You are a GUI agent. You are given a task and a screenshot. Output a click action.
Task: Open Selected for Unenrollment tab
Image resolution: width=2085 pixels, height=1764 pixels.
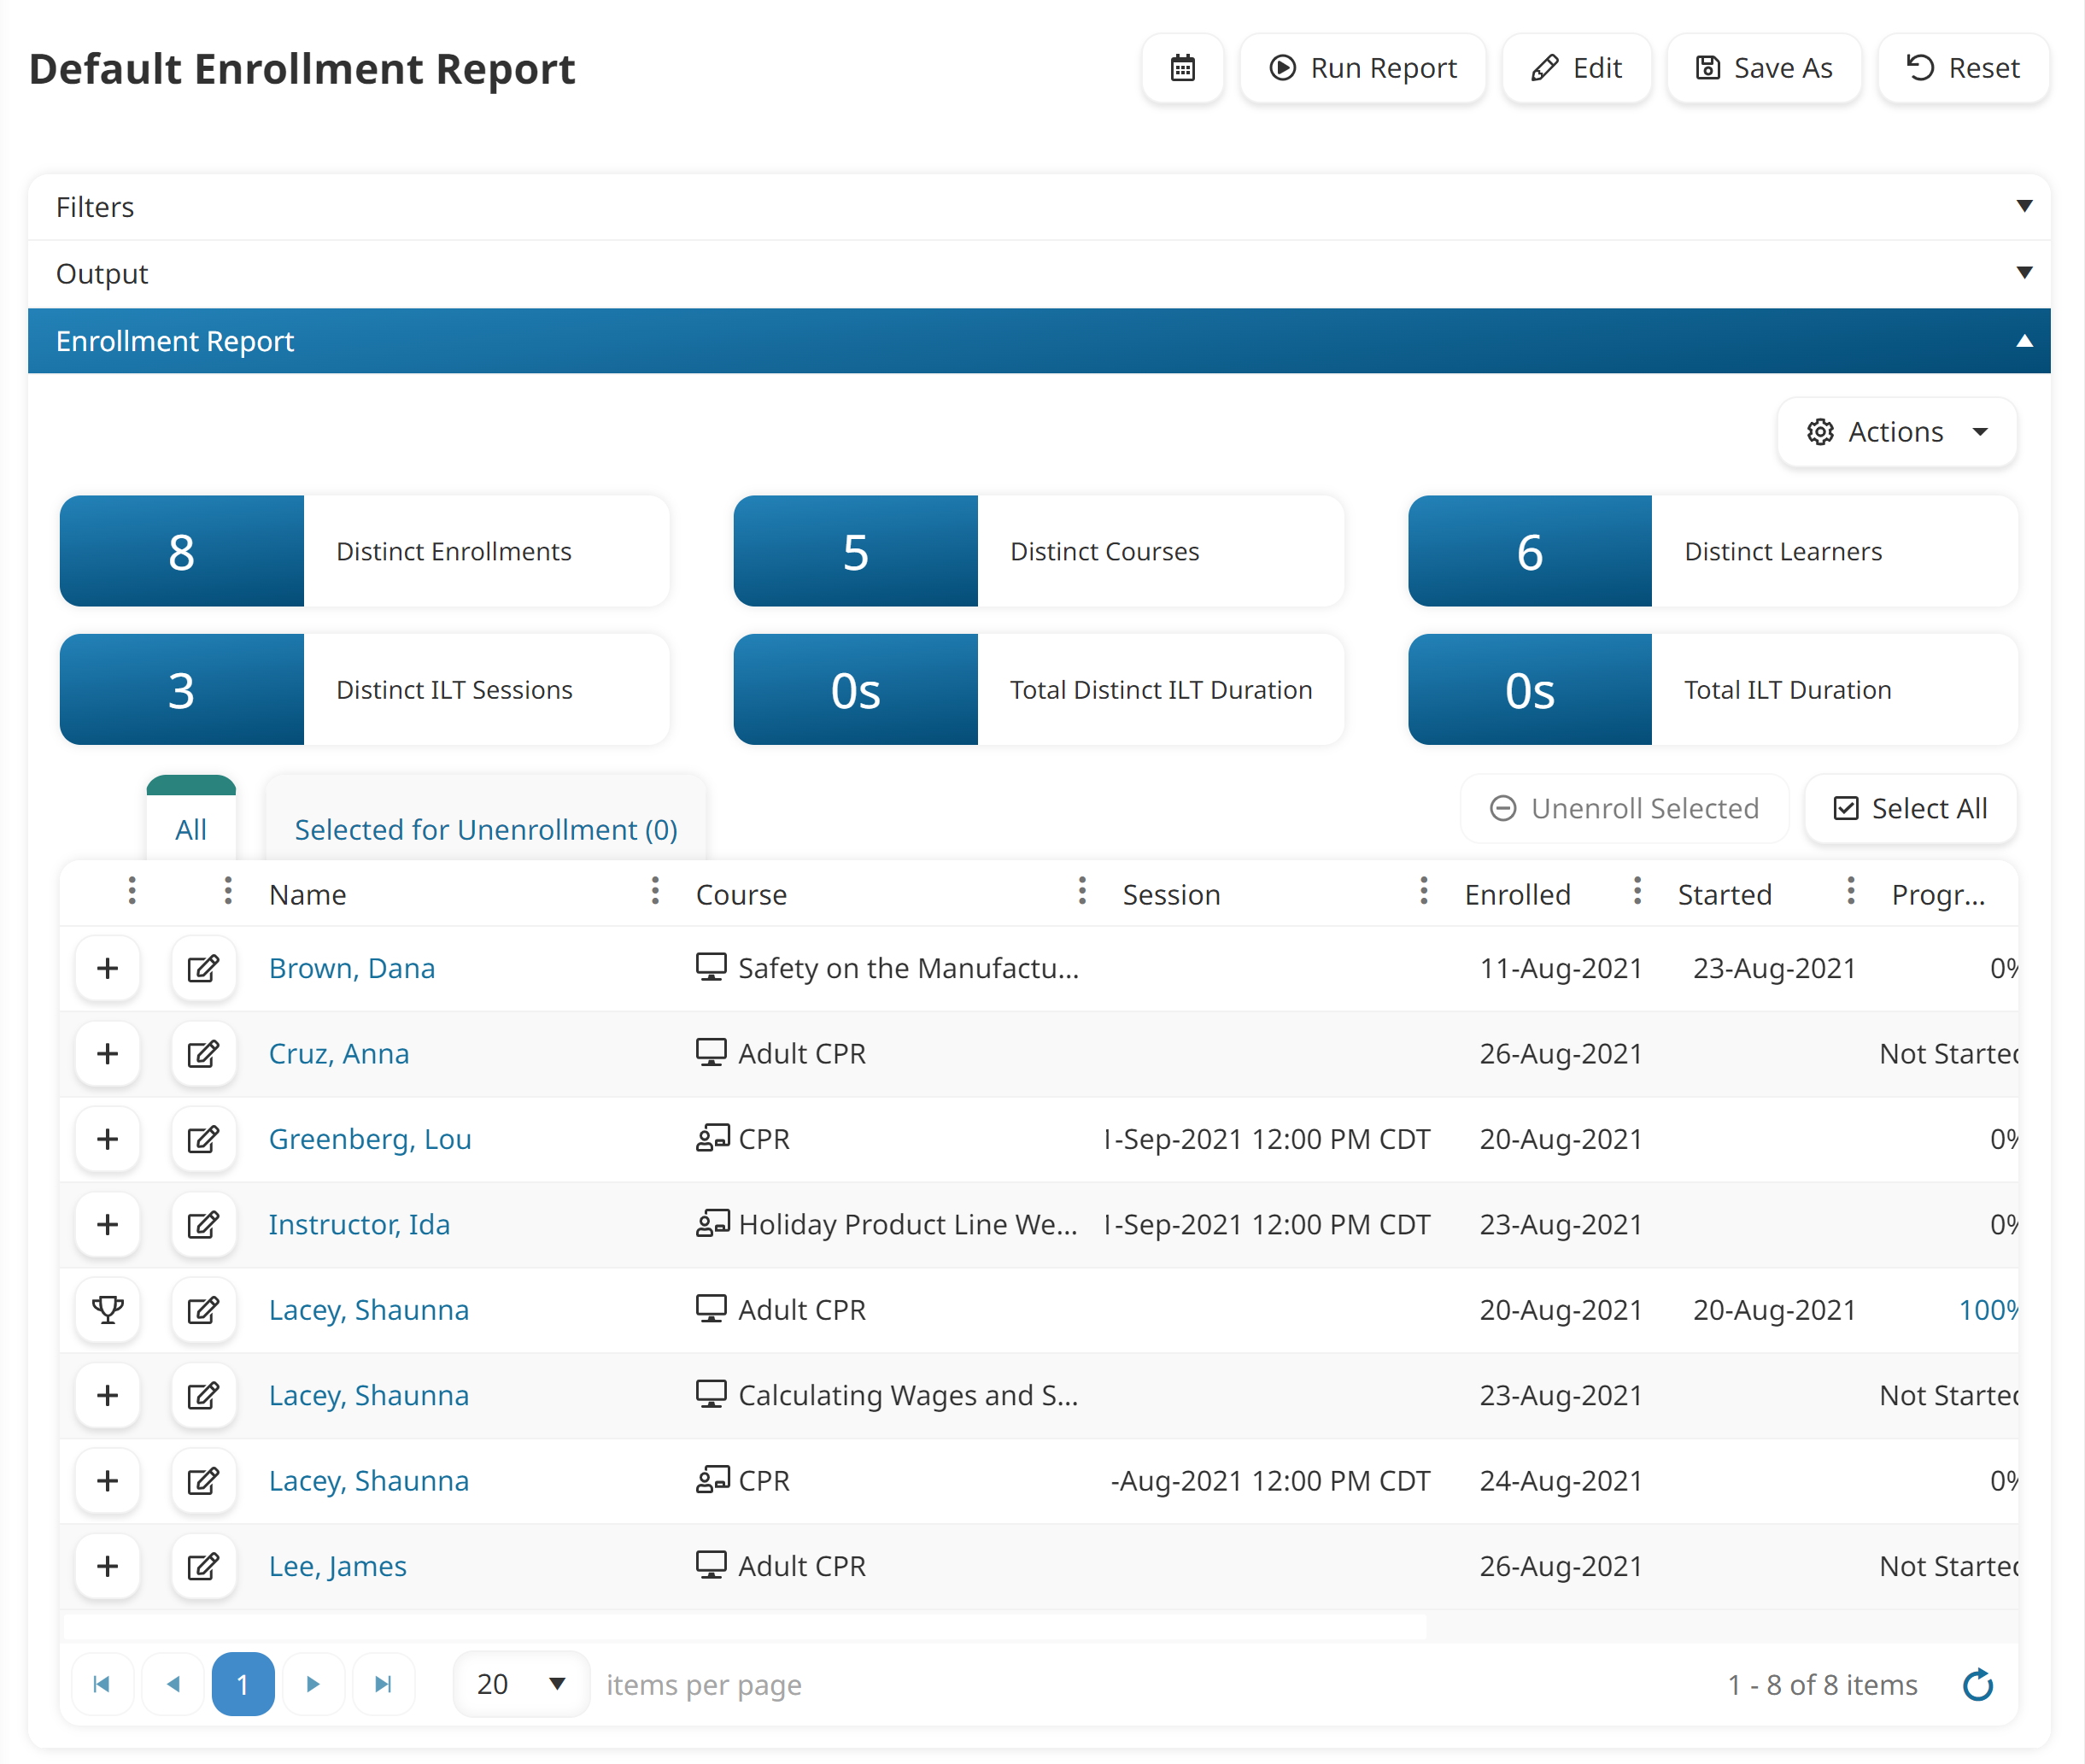(486, 829)
